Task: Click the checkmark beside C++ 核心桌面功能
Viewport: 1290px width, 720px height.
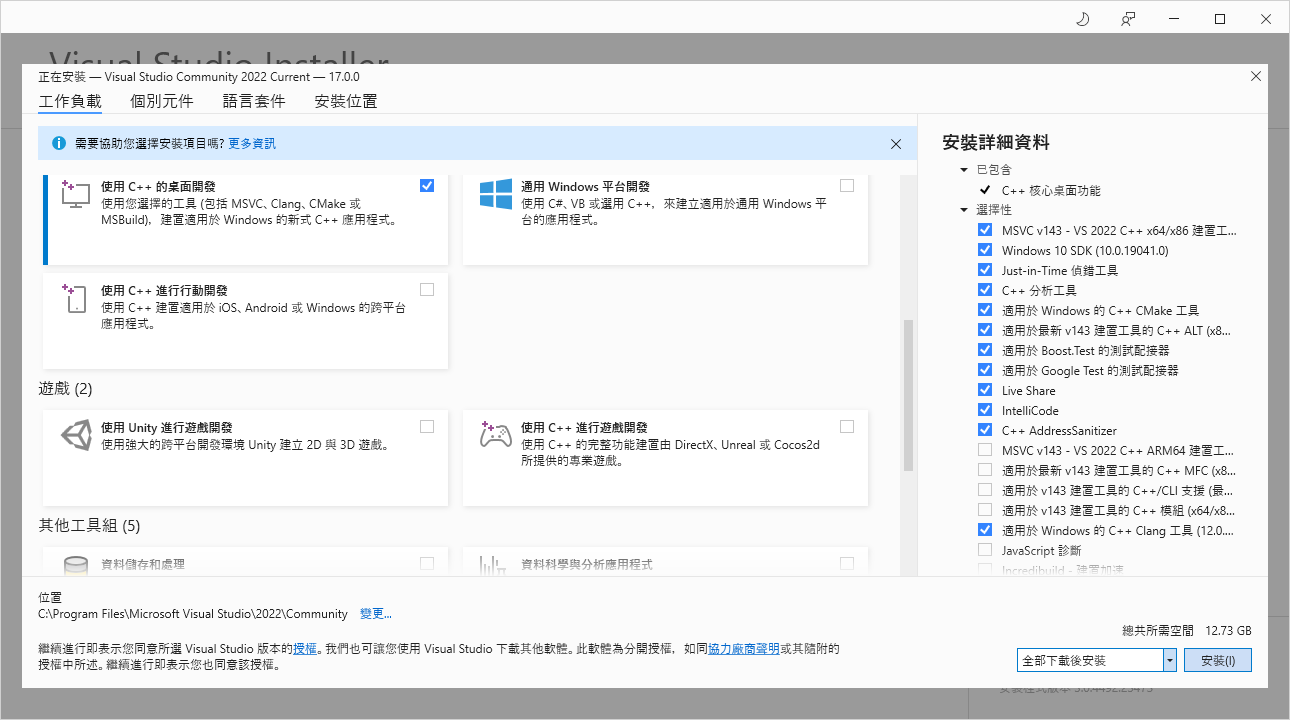Action: (985, 190)
